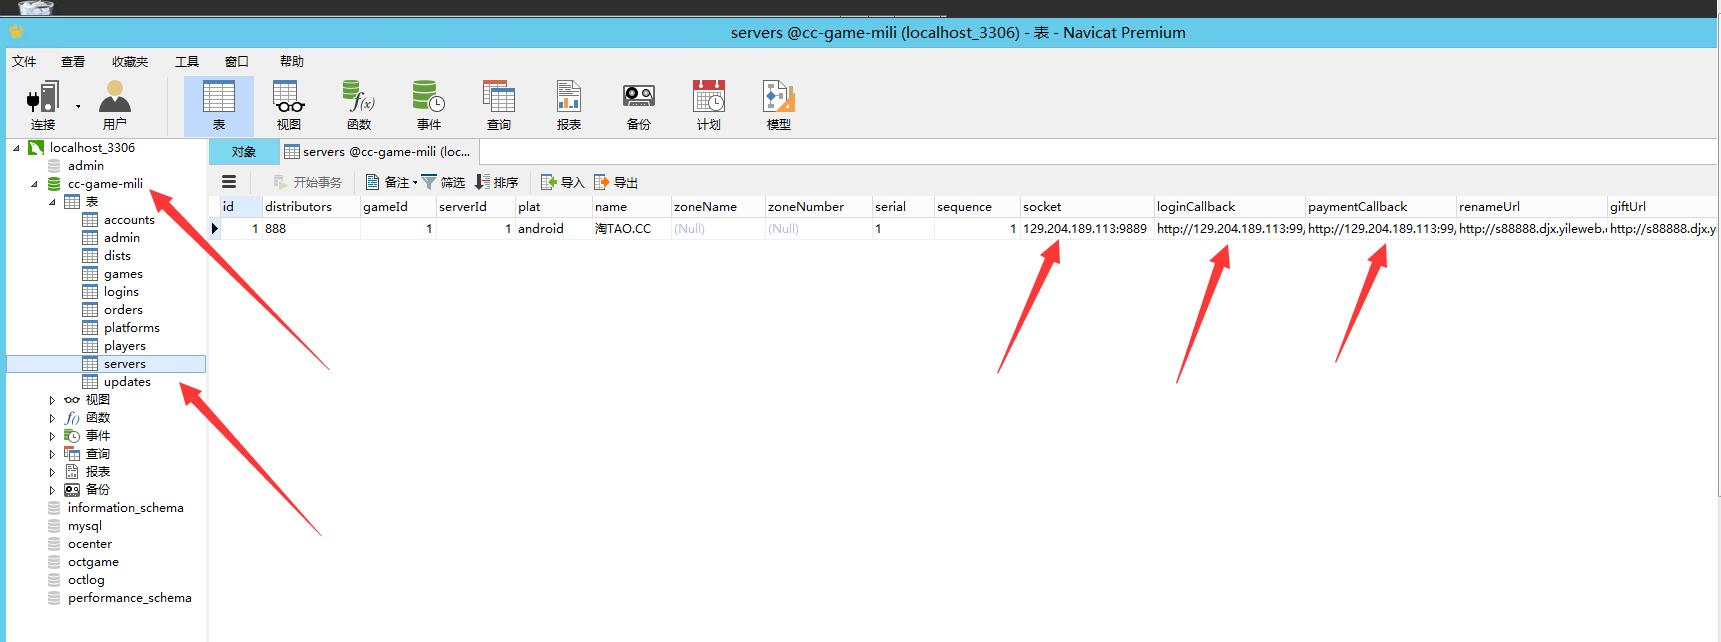Viewport: 1721px width, 642px height.
Task: Expand the 查询 node in sidebar
Action: [x=52, y=454]
